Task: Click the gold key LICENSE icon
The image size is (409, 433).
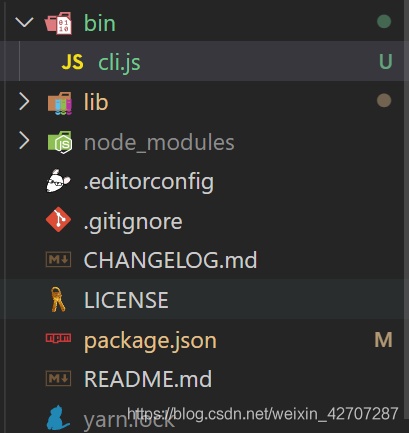Action: [x=58, y=299]
